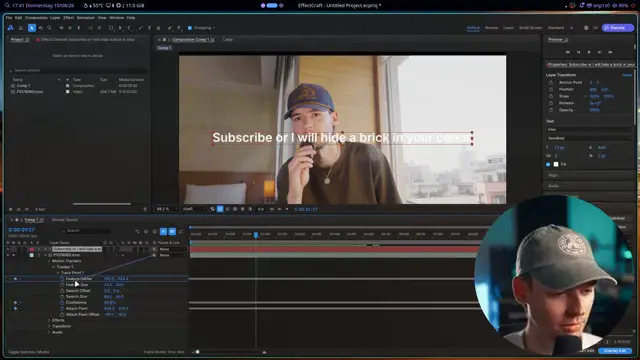Image resolution: width=640 pixels, height=360 pixels.
Task: Play the preview in Preview panel
Action: click(x=589, y=52)
